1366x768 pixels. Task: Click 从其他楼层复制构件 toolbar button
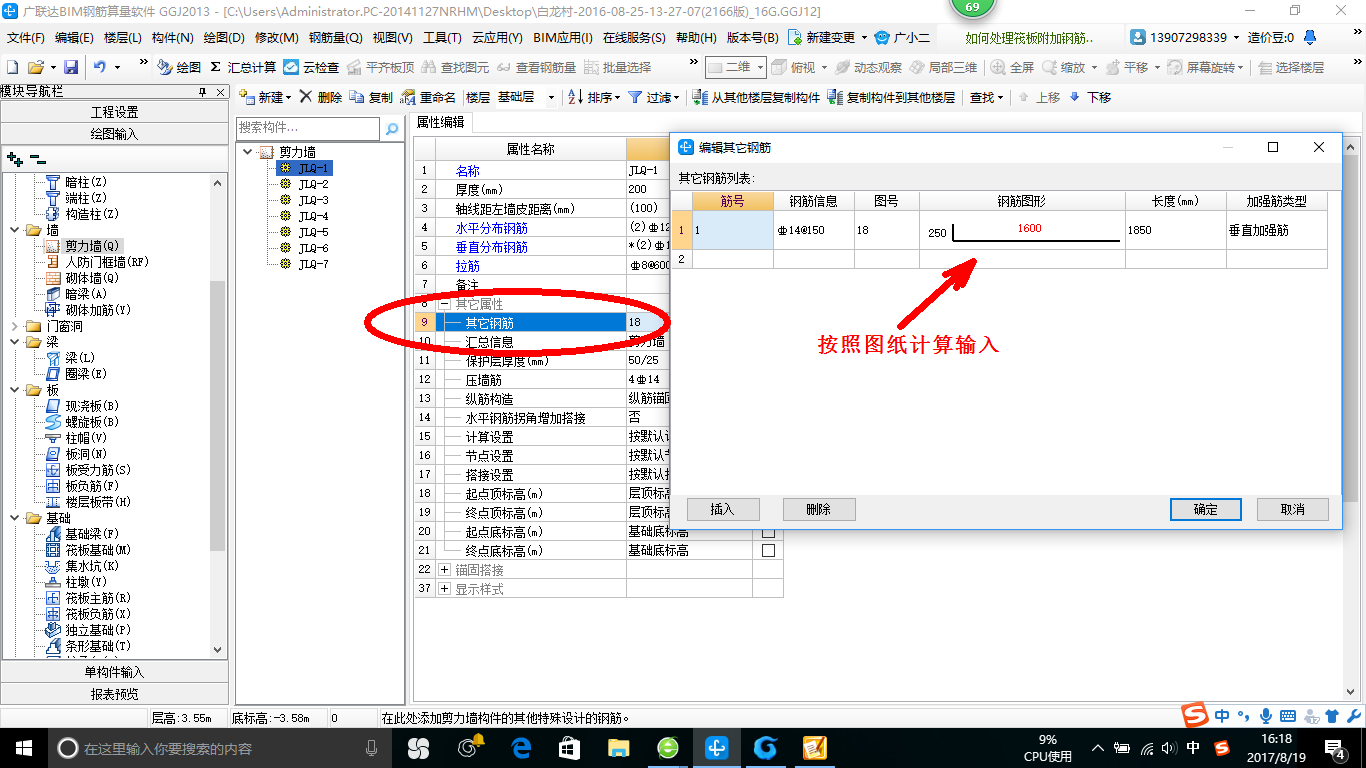coord(757,97)
